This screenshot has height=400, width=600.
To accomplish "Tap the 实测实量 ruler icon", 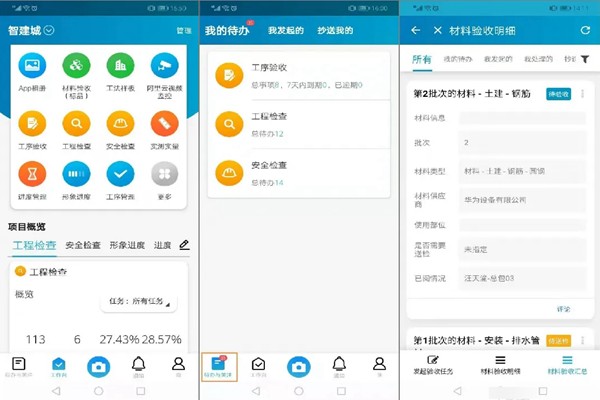I will (x=164, y=123).
